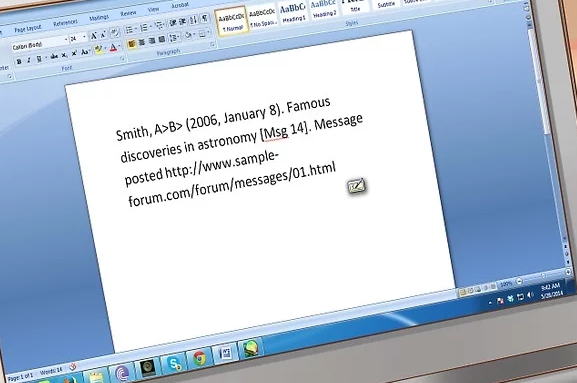This screenshot has width=577, height=383.
Task: Toggle show paragraph marks
Action: tap(205, 18)
